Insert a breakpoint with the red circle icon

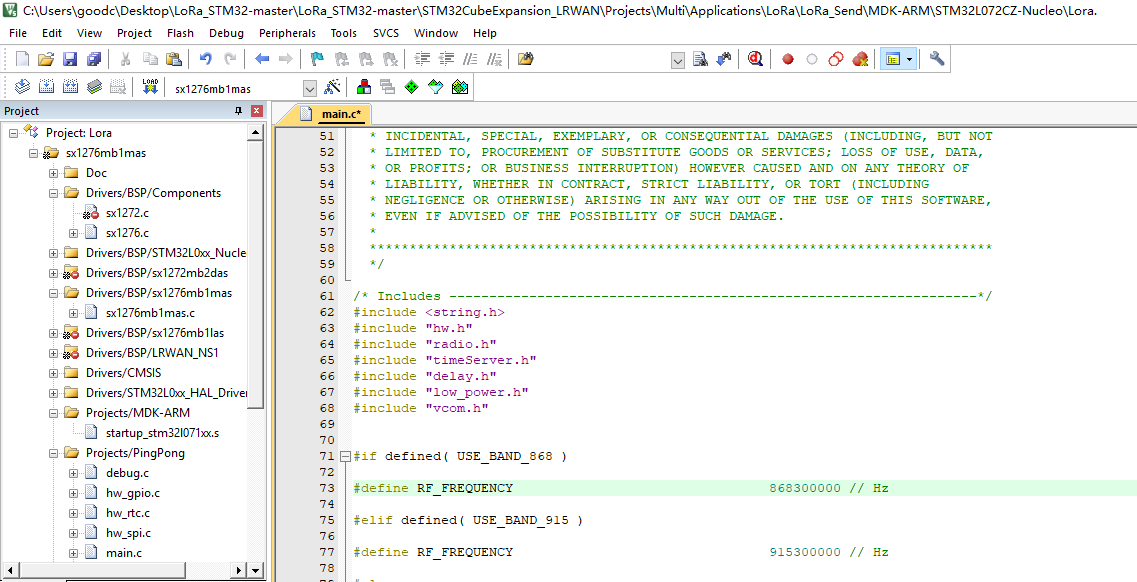click(788, 59)
